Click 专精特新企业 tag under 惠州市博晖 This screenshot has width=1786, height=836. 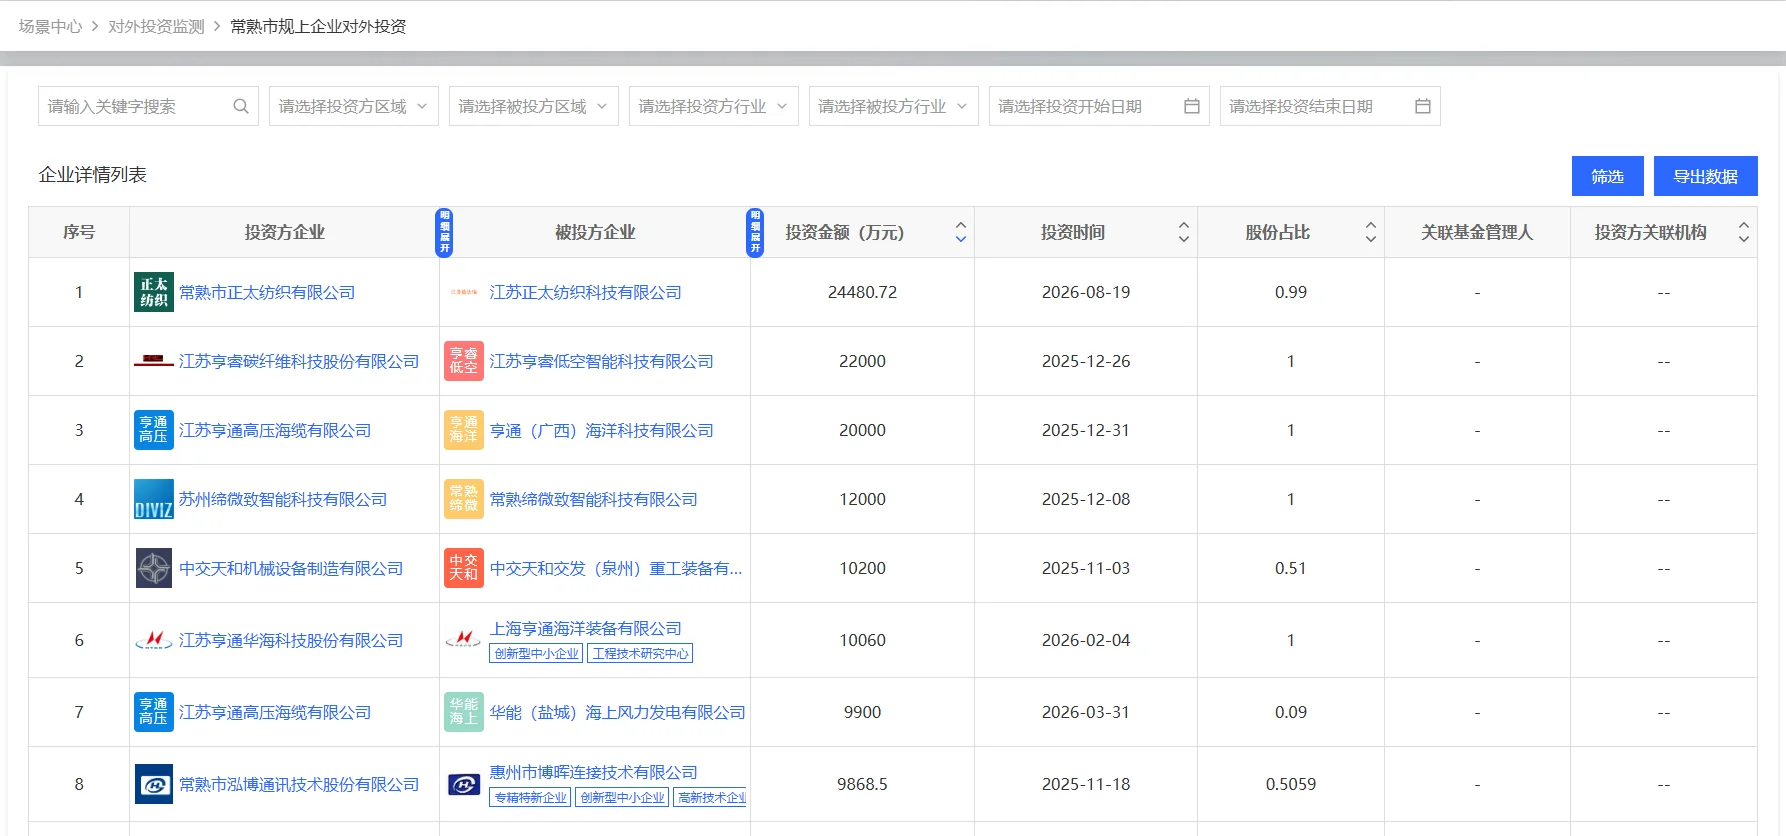point(531,798)
